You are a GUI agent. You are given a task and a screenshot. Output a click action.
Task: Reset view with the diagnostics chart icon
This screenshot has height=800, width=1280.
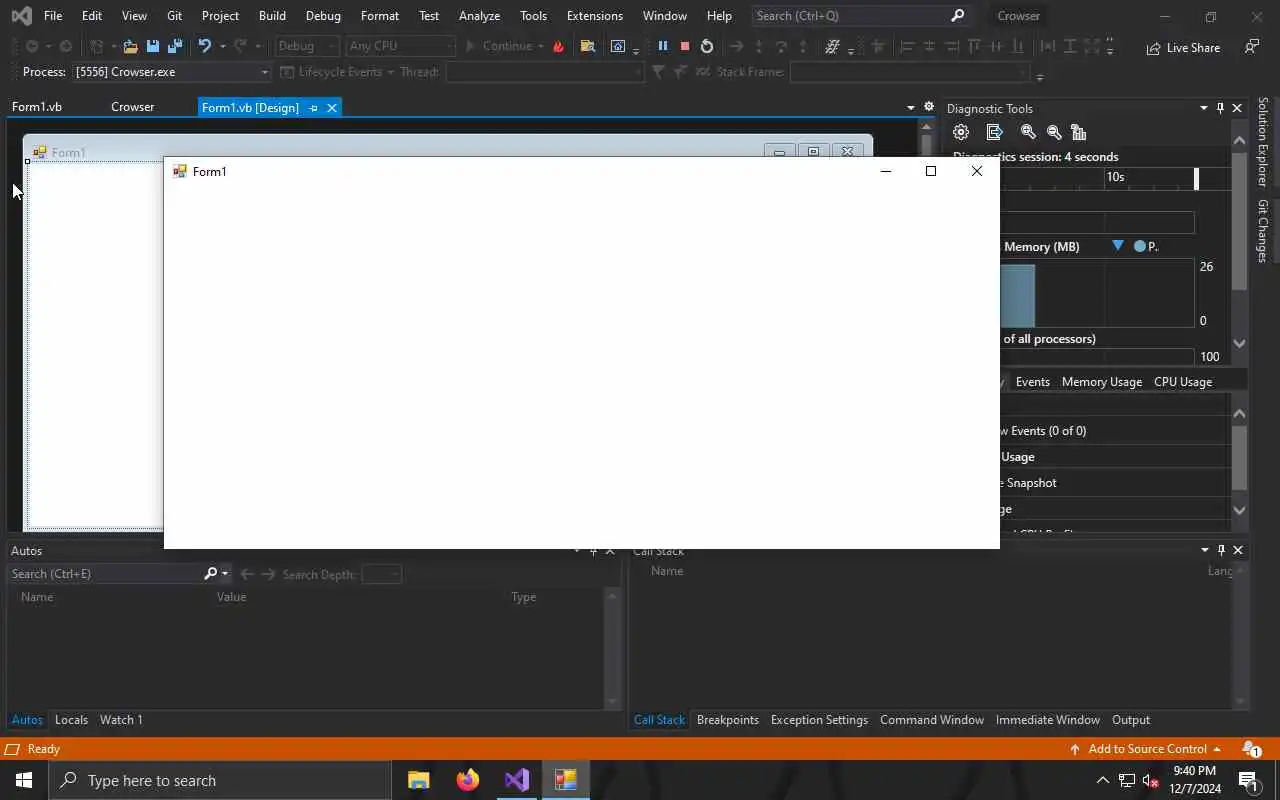[x=1078, y=132]
